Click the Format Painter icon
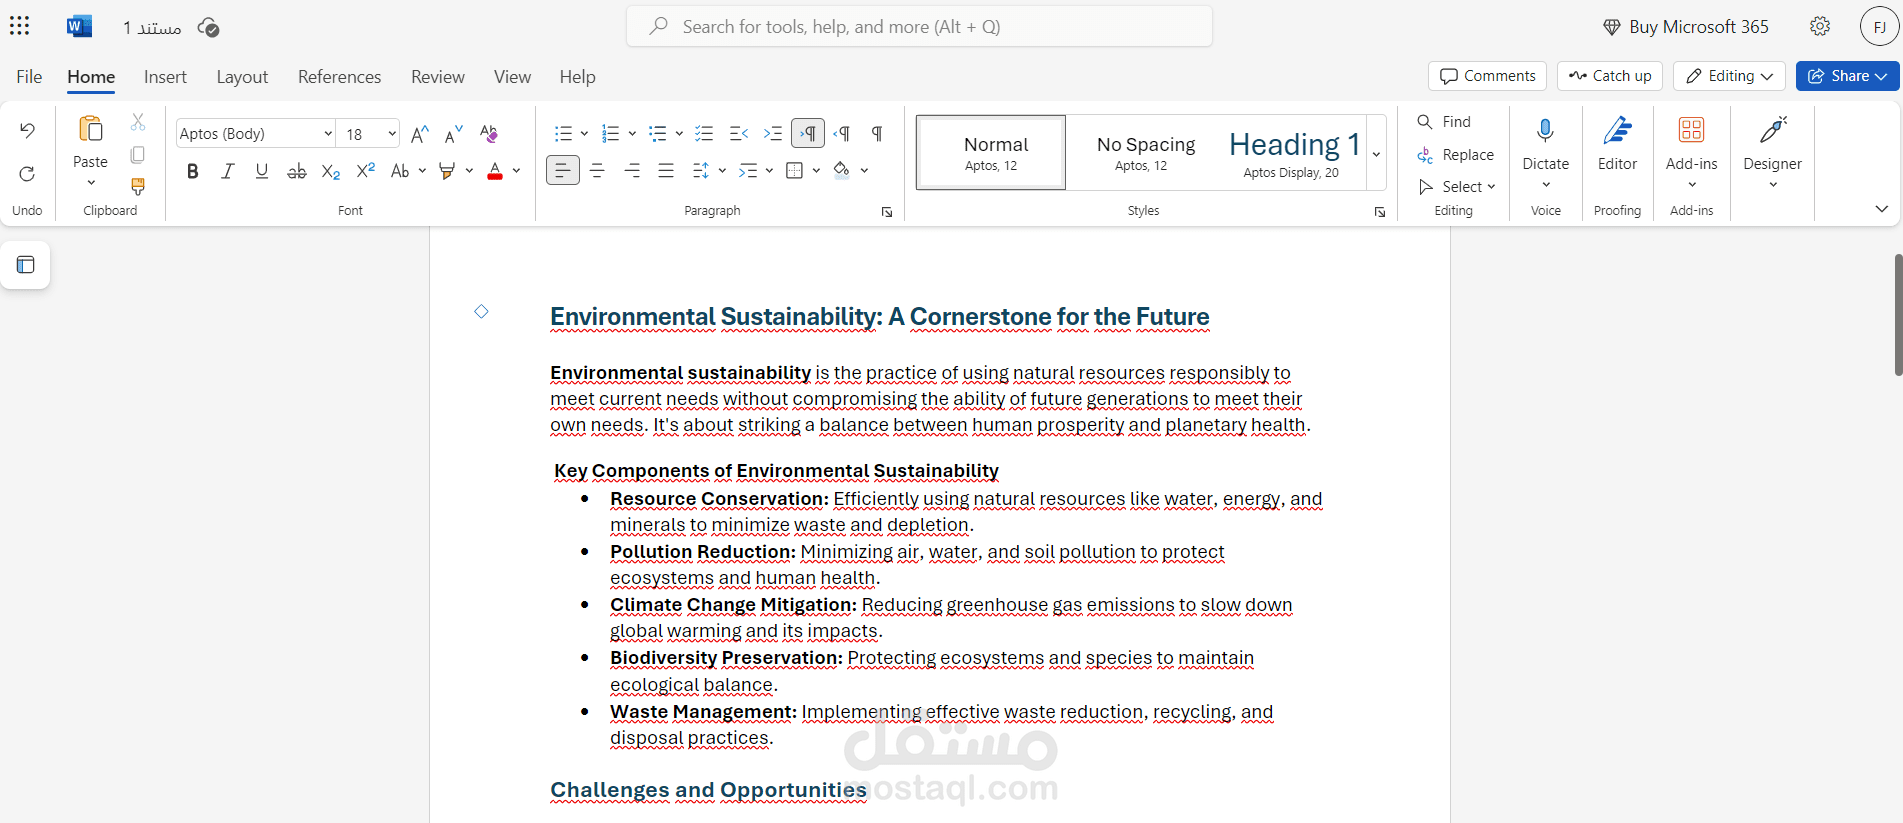Viewport: 1903px width, 823px height. pyautogui.click(x=138, y=187)
